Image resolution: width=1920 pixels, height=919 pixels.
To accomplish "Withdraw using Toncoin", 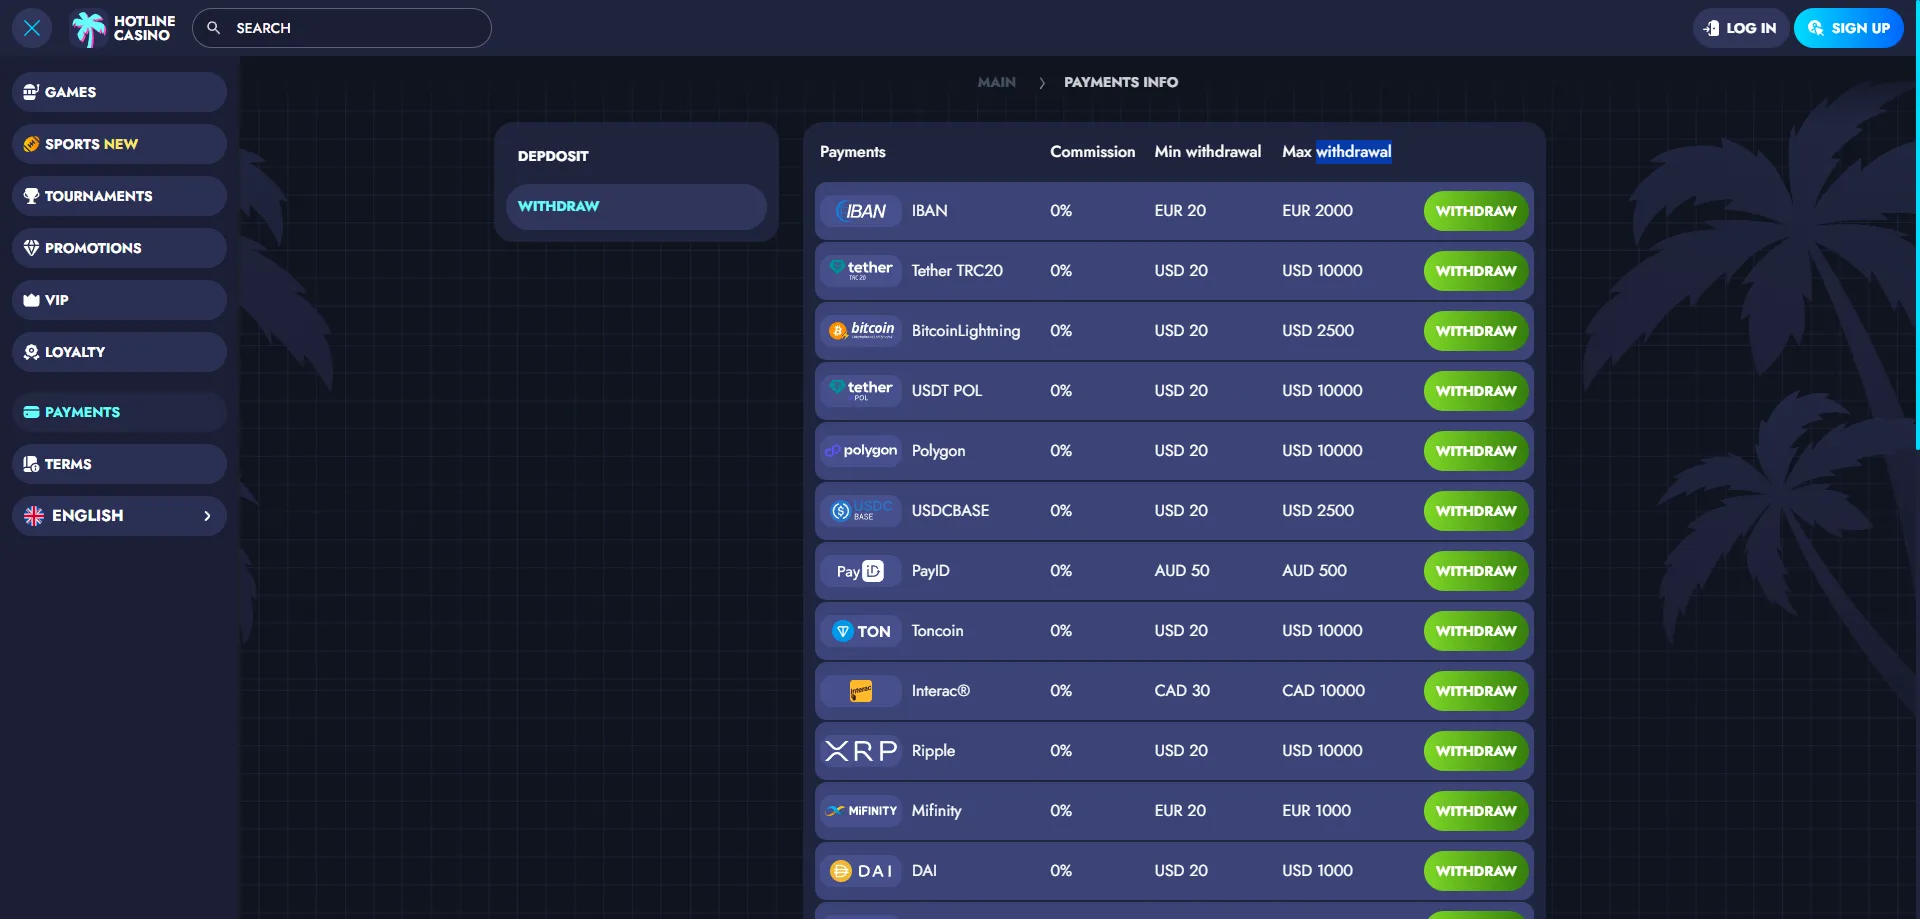I will pos(1476,631).
